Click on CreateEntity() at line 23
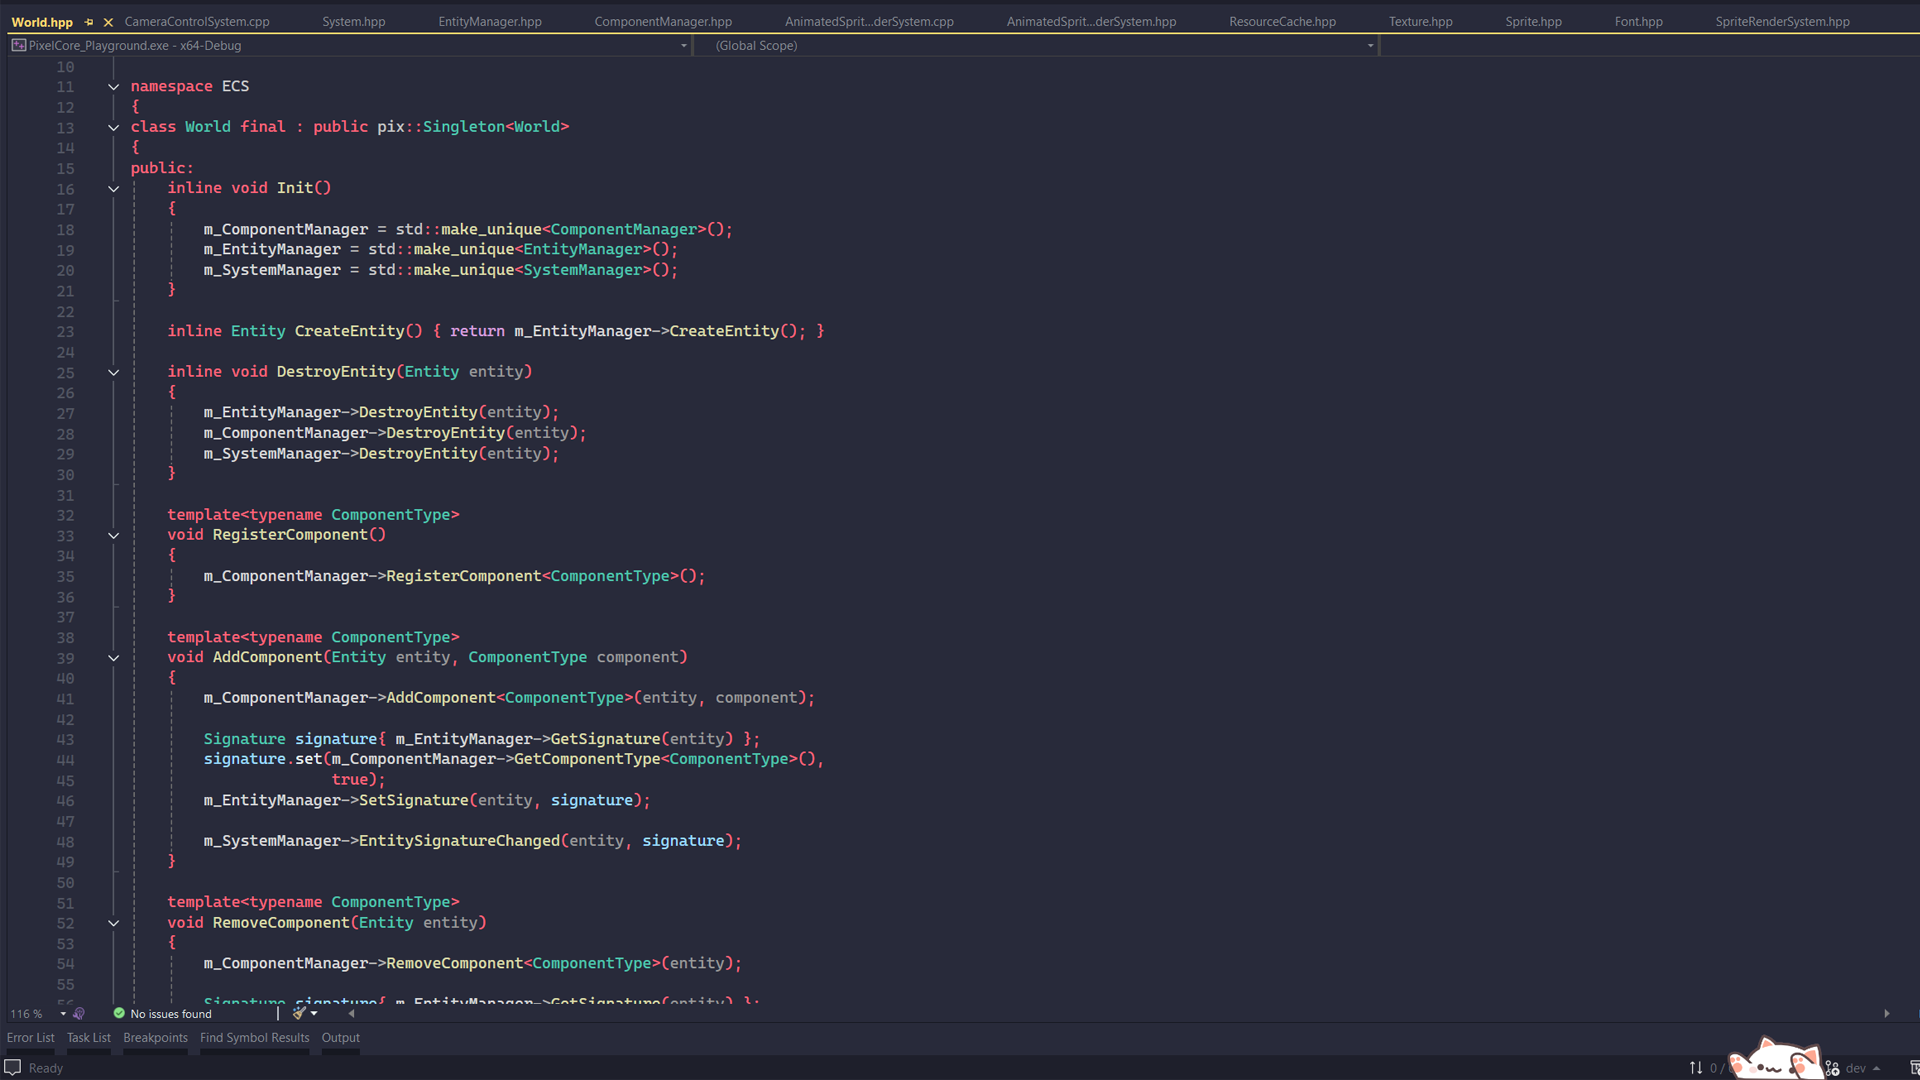 pos(358,331)
